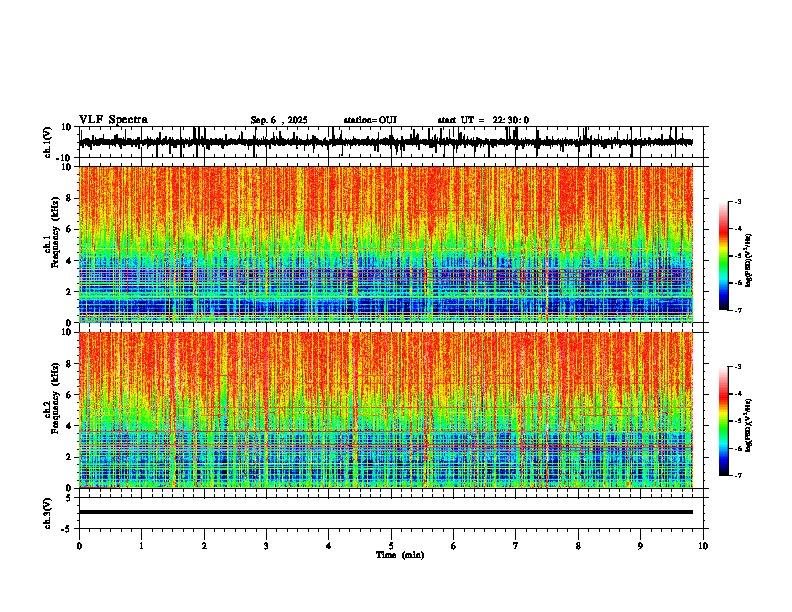792x612 pixels.
Task: Click the '-4' label on lower color scale
Action: point(738,394)
